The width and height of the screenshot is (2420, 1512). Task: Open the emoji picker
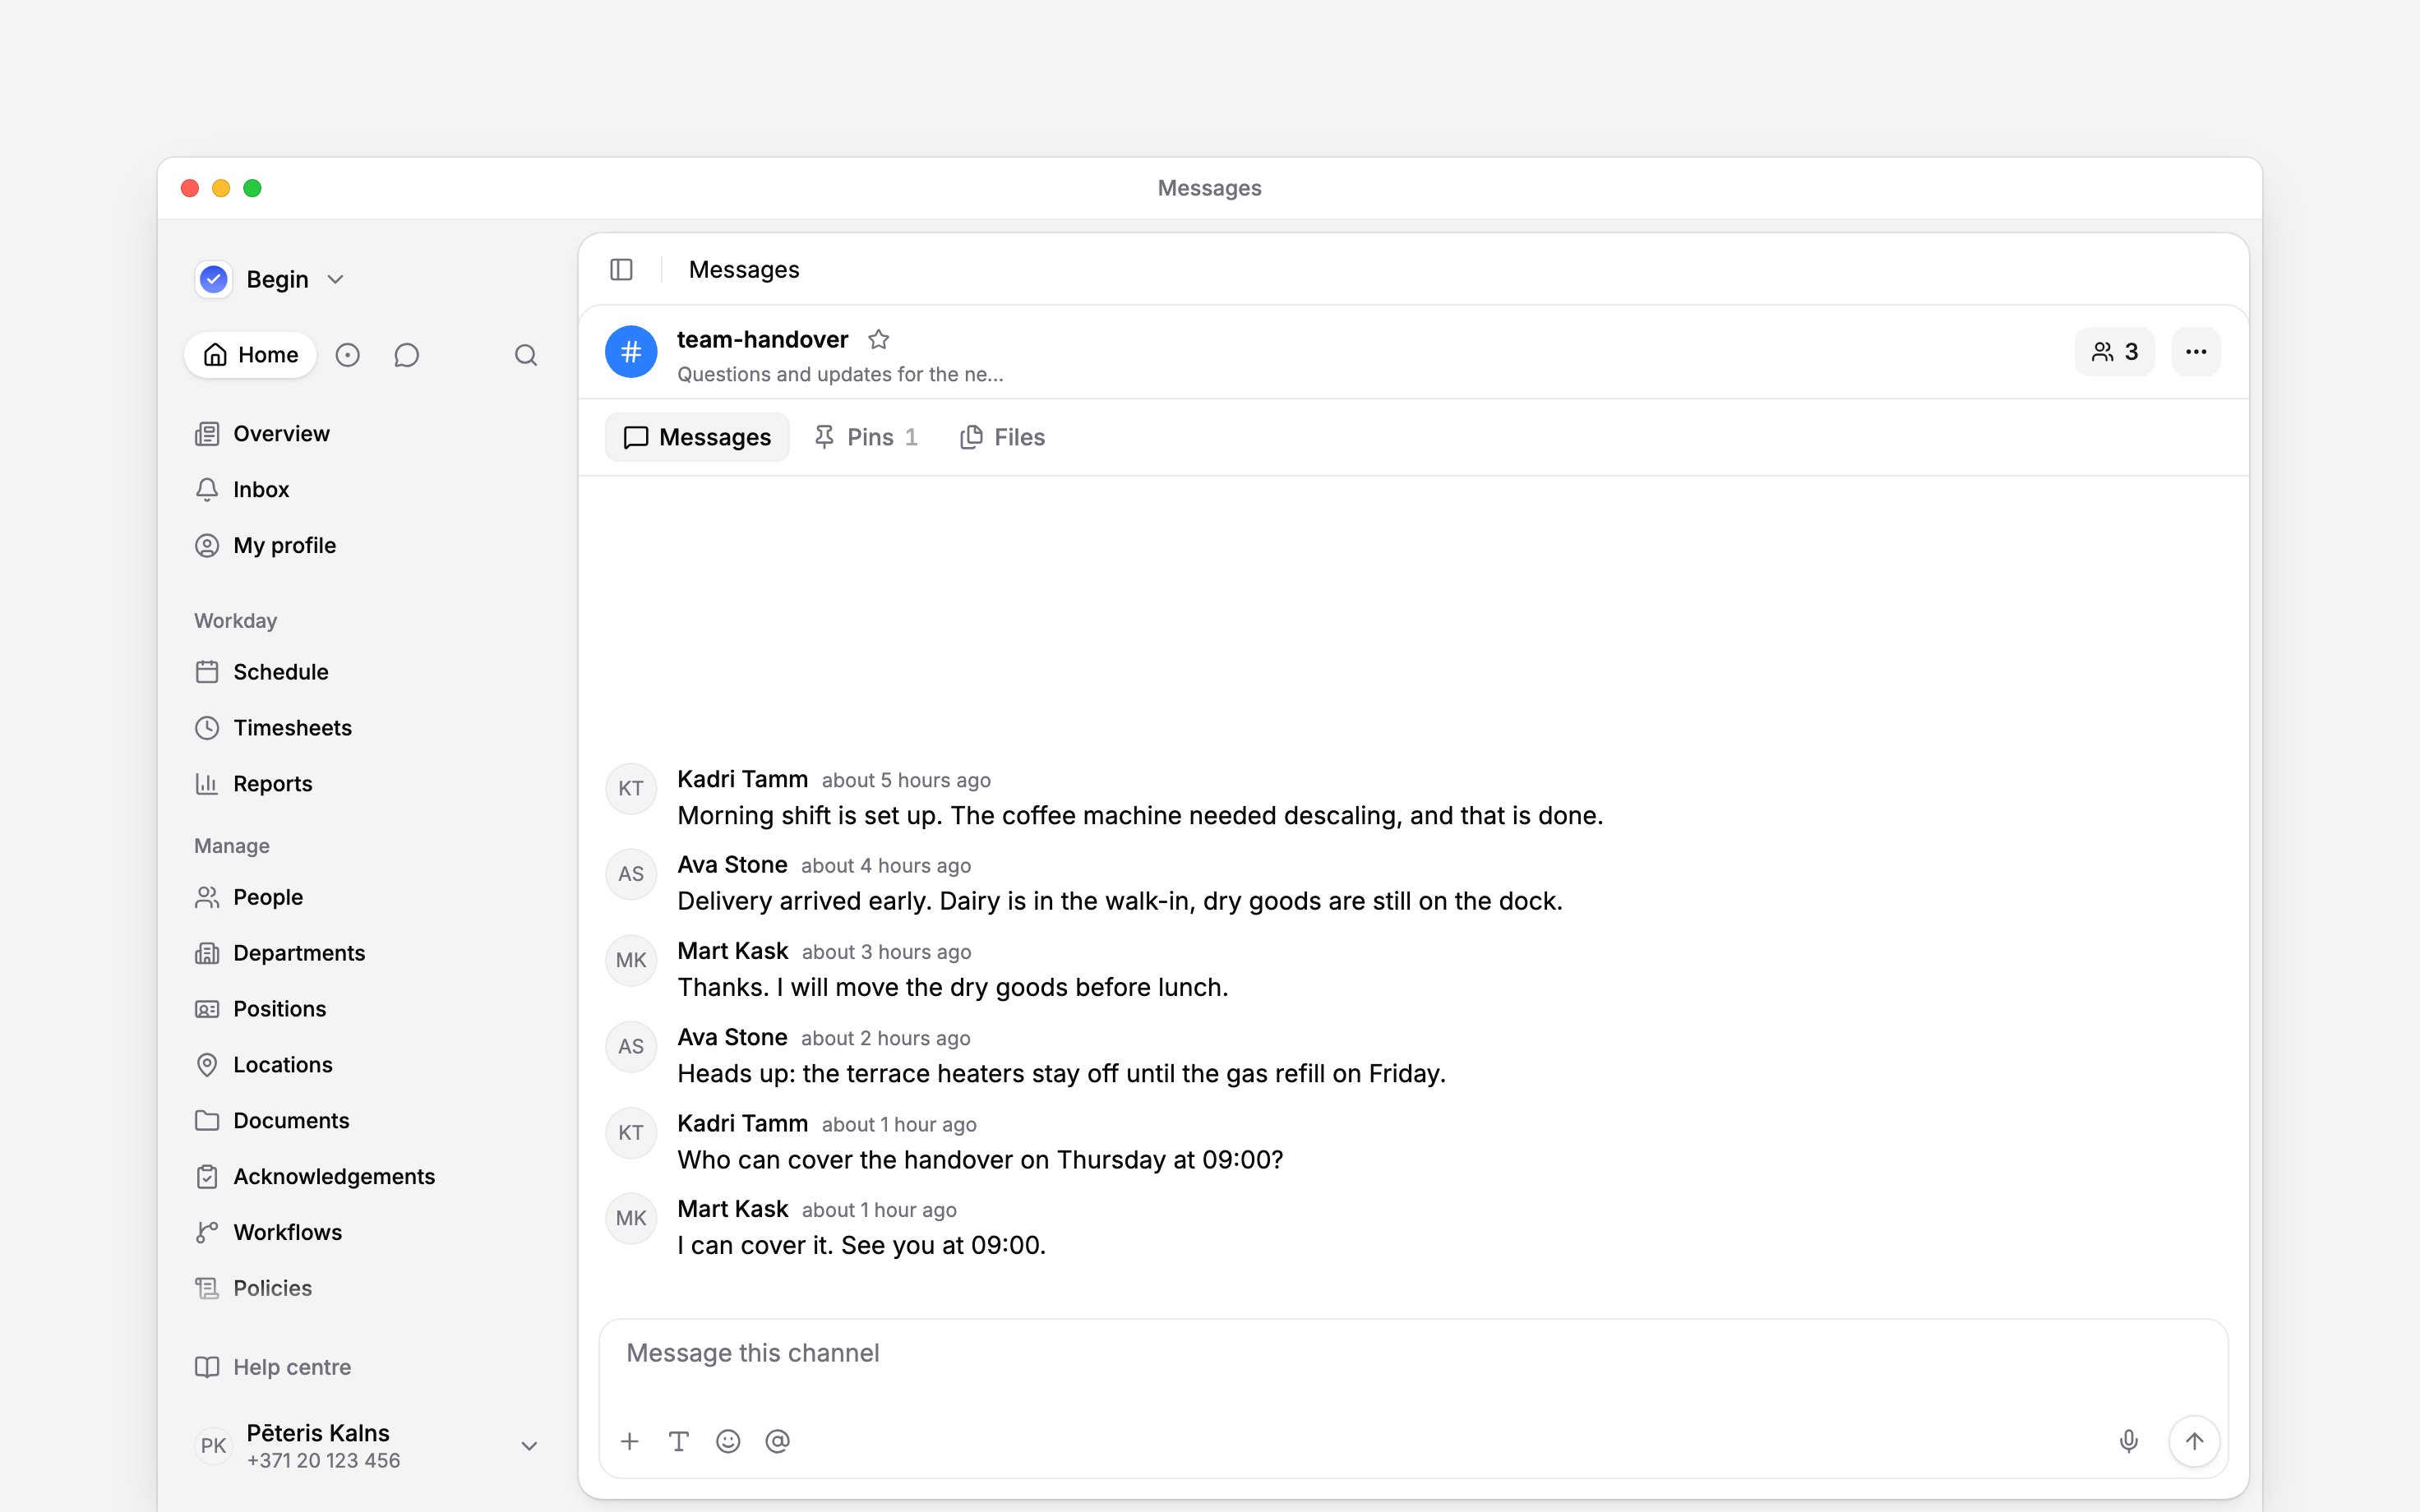[x=728, y=1441]
